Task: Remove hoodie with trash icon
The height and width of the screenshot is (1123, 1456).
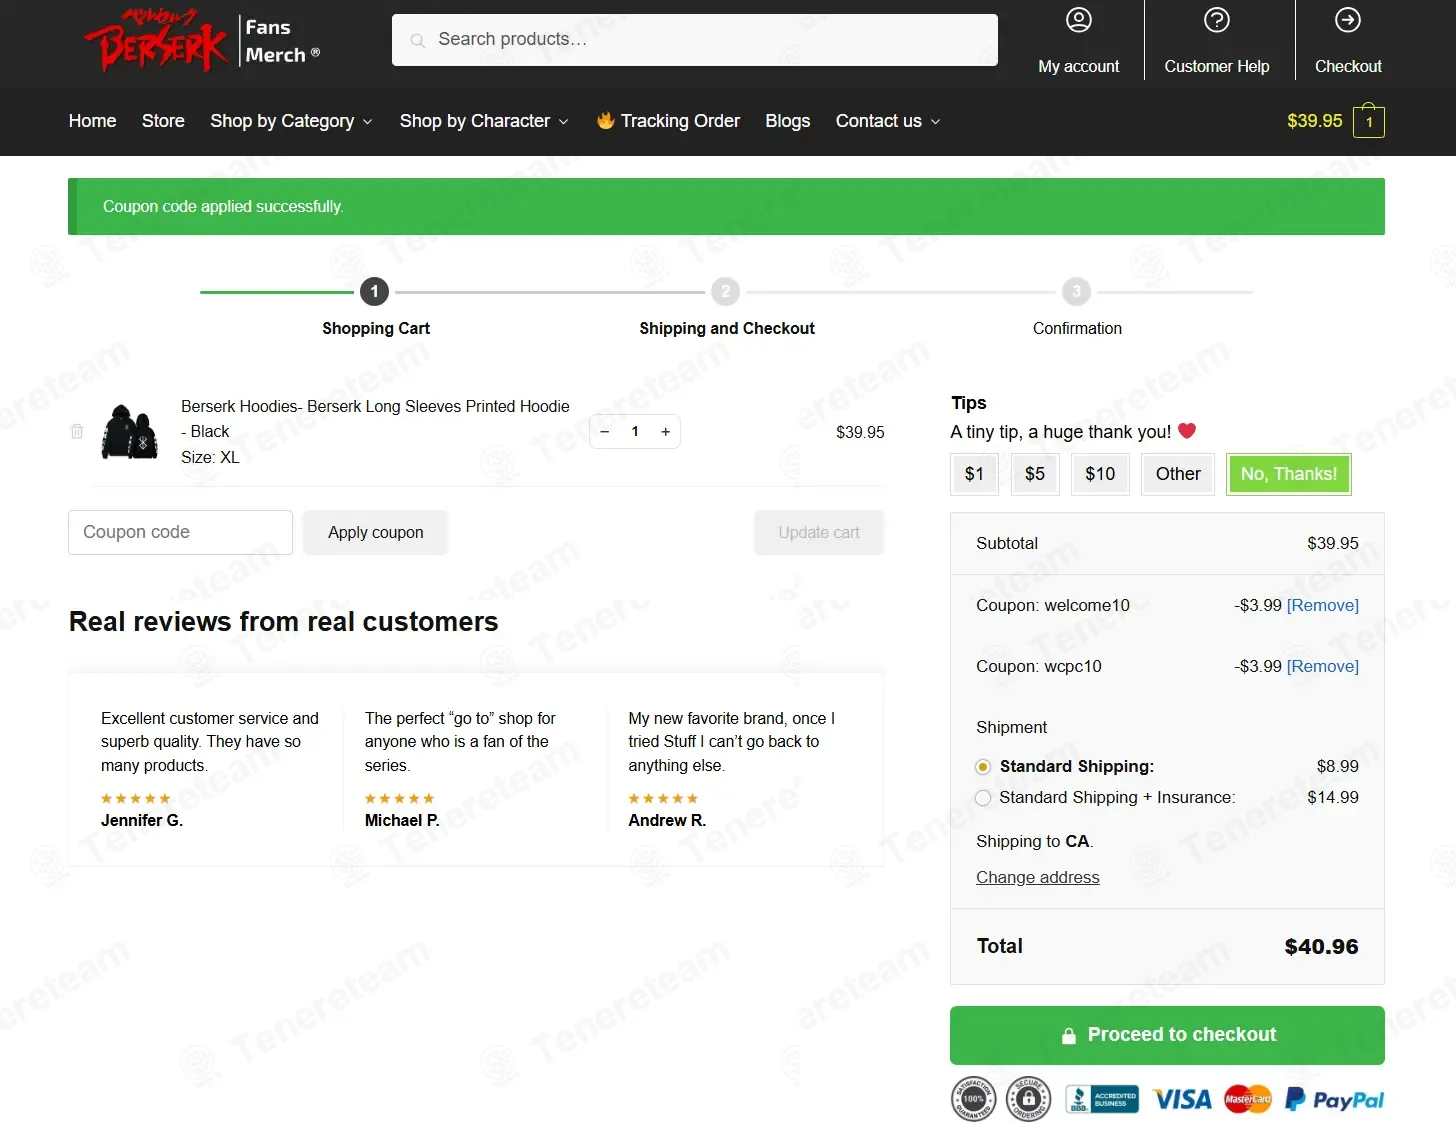Action: tap(77, 431)
